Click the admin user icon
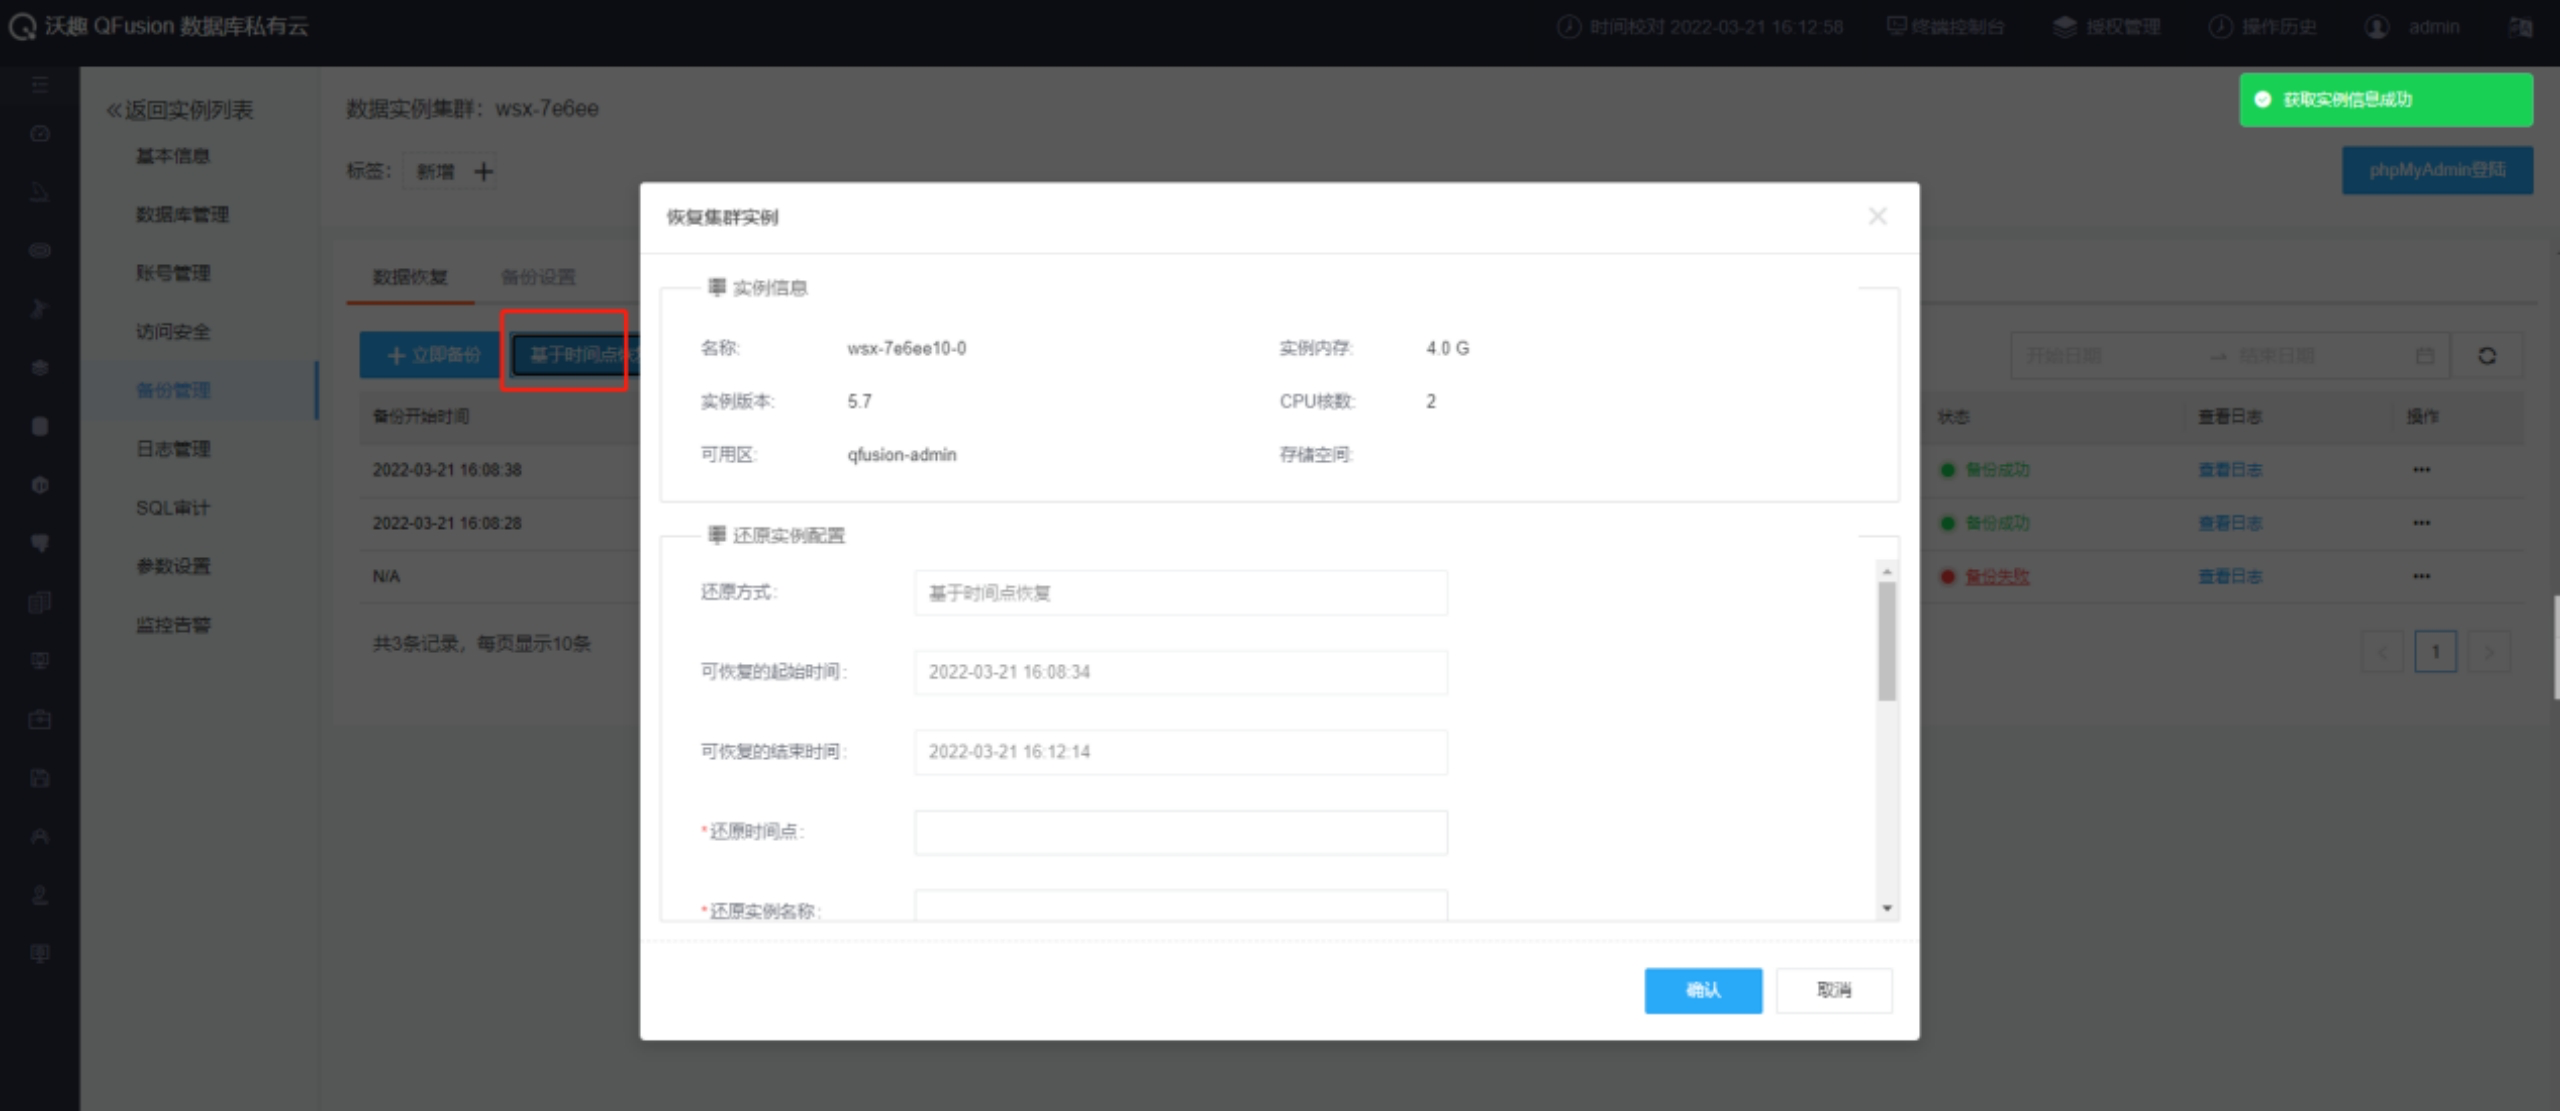 (2377, 27)
